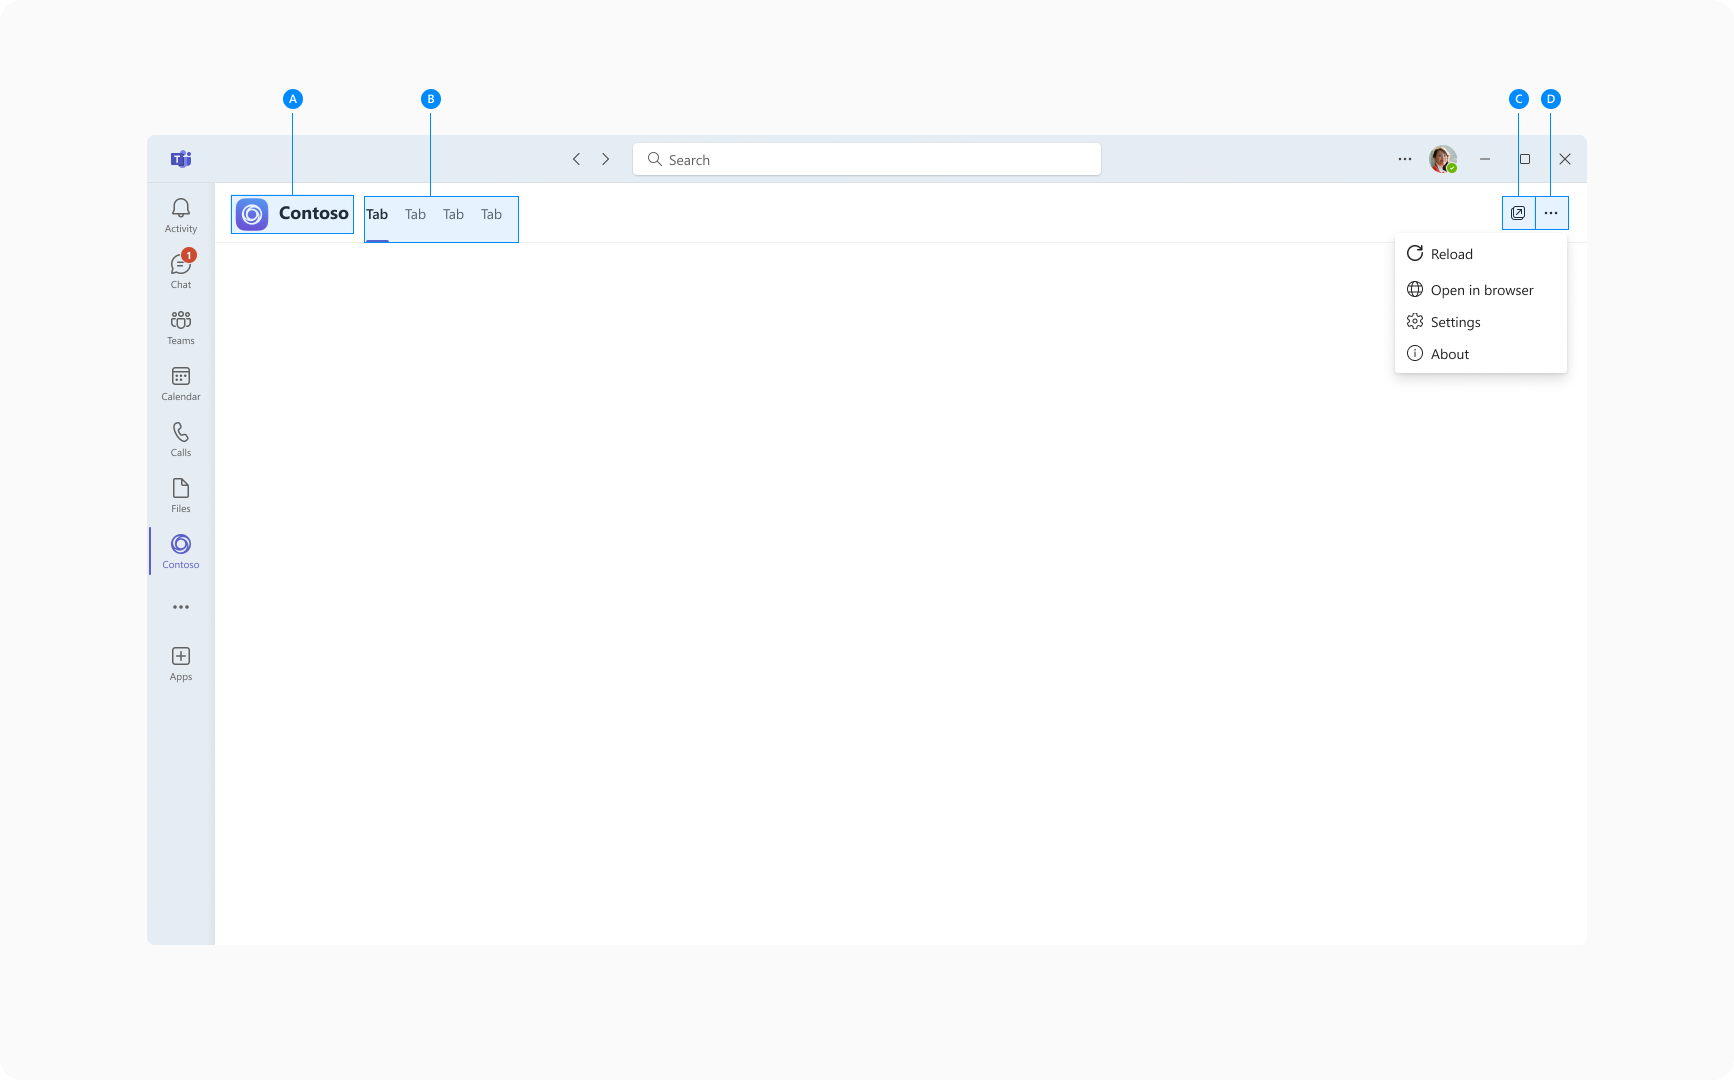The width and height of the screenshot is (1734, 1080).
Task: Open the Apps store icon
Action: 181,663
